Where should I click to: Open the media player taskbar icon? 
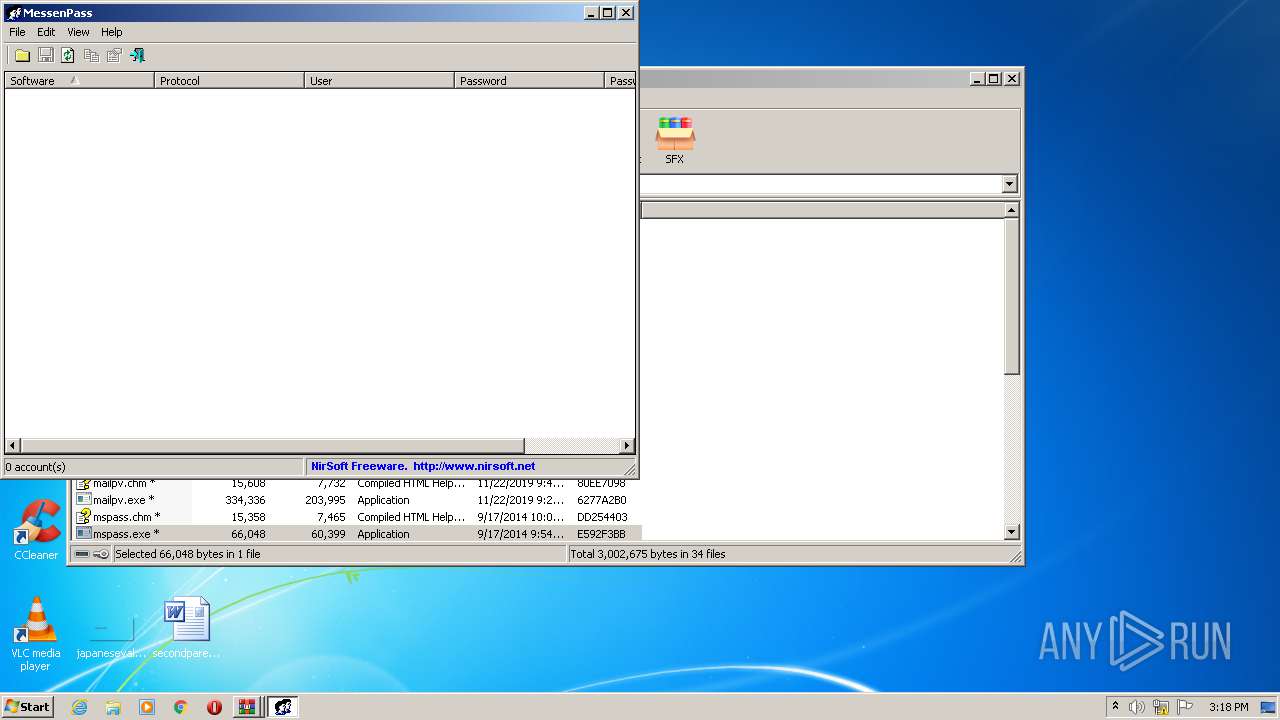147,707
